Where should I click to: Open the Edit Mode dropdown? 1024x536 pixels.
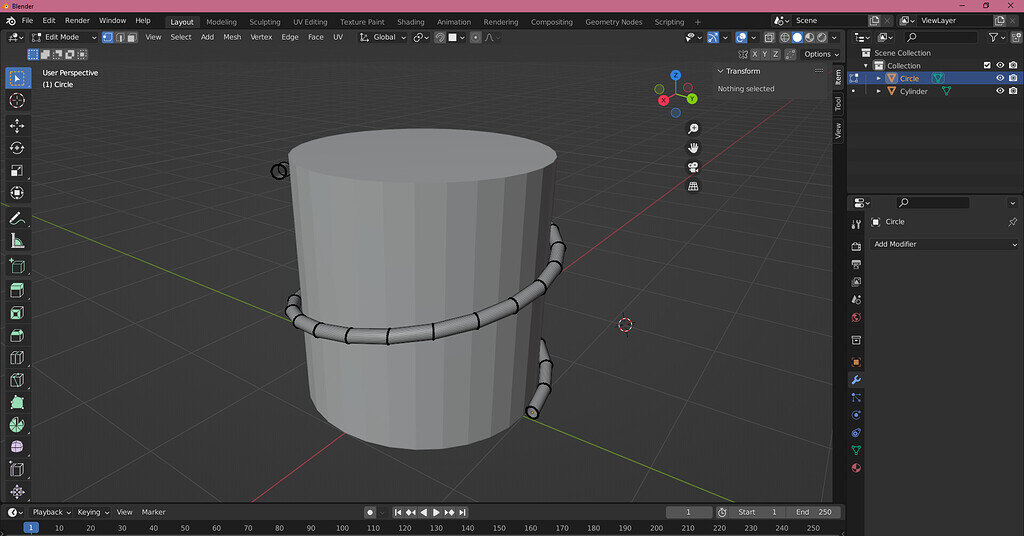coord(64,37)
